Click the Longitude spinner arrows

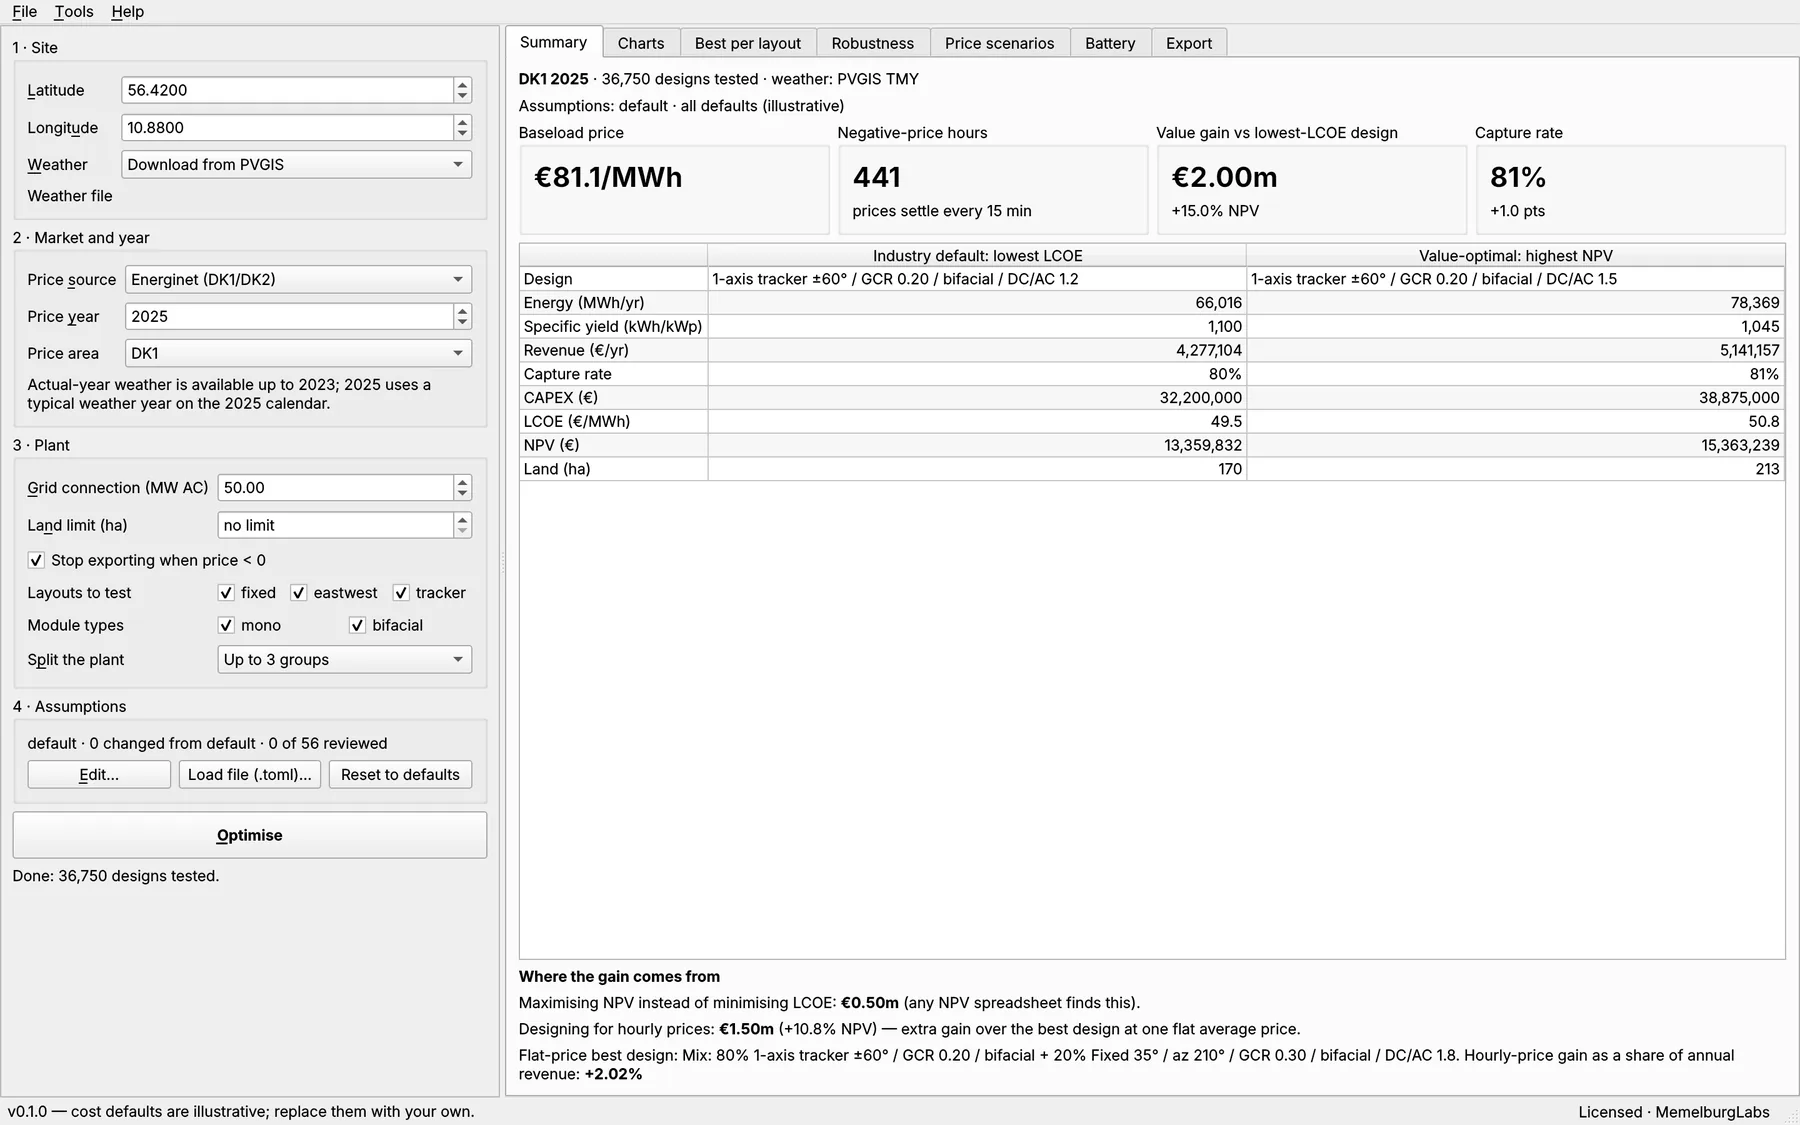pos(462,128)
